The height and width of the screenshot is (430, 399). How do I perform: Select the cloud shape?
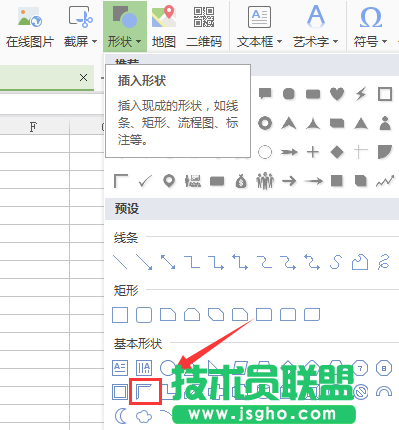tap(144, 416)
